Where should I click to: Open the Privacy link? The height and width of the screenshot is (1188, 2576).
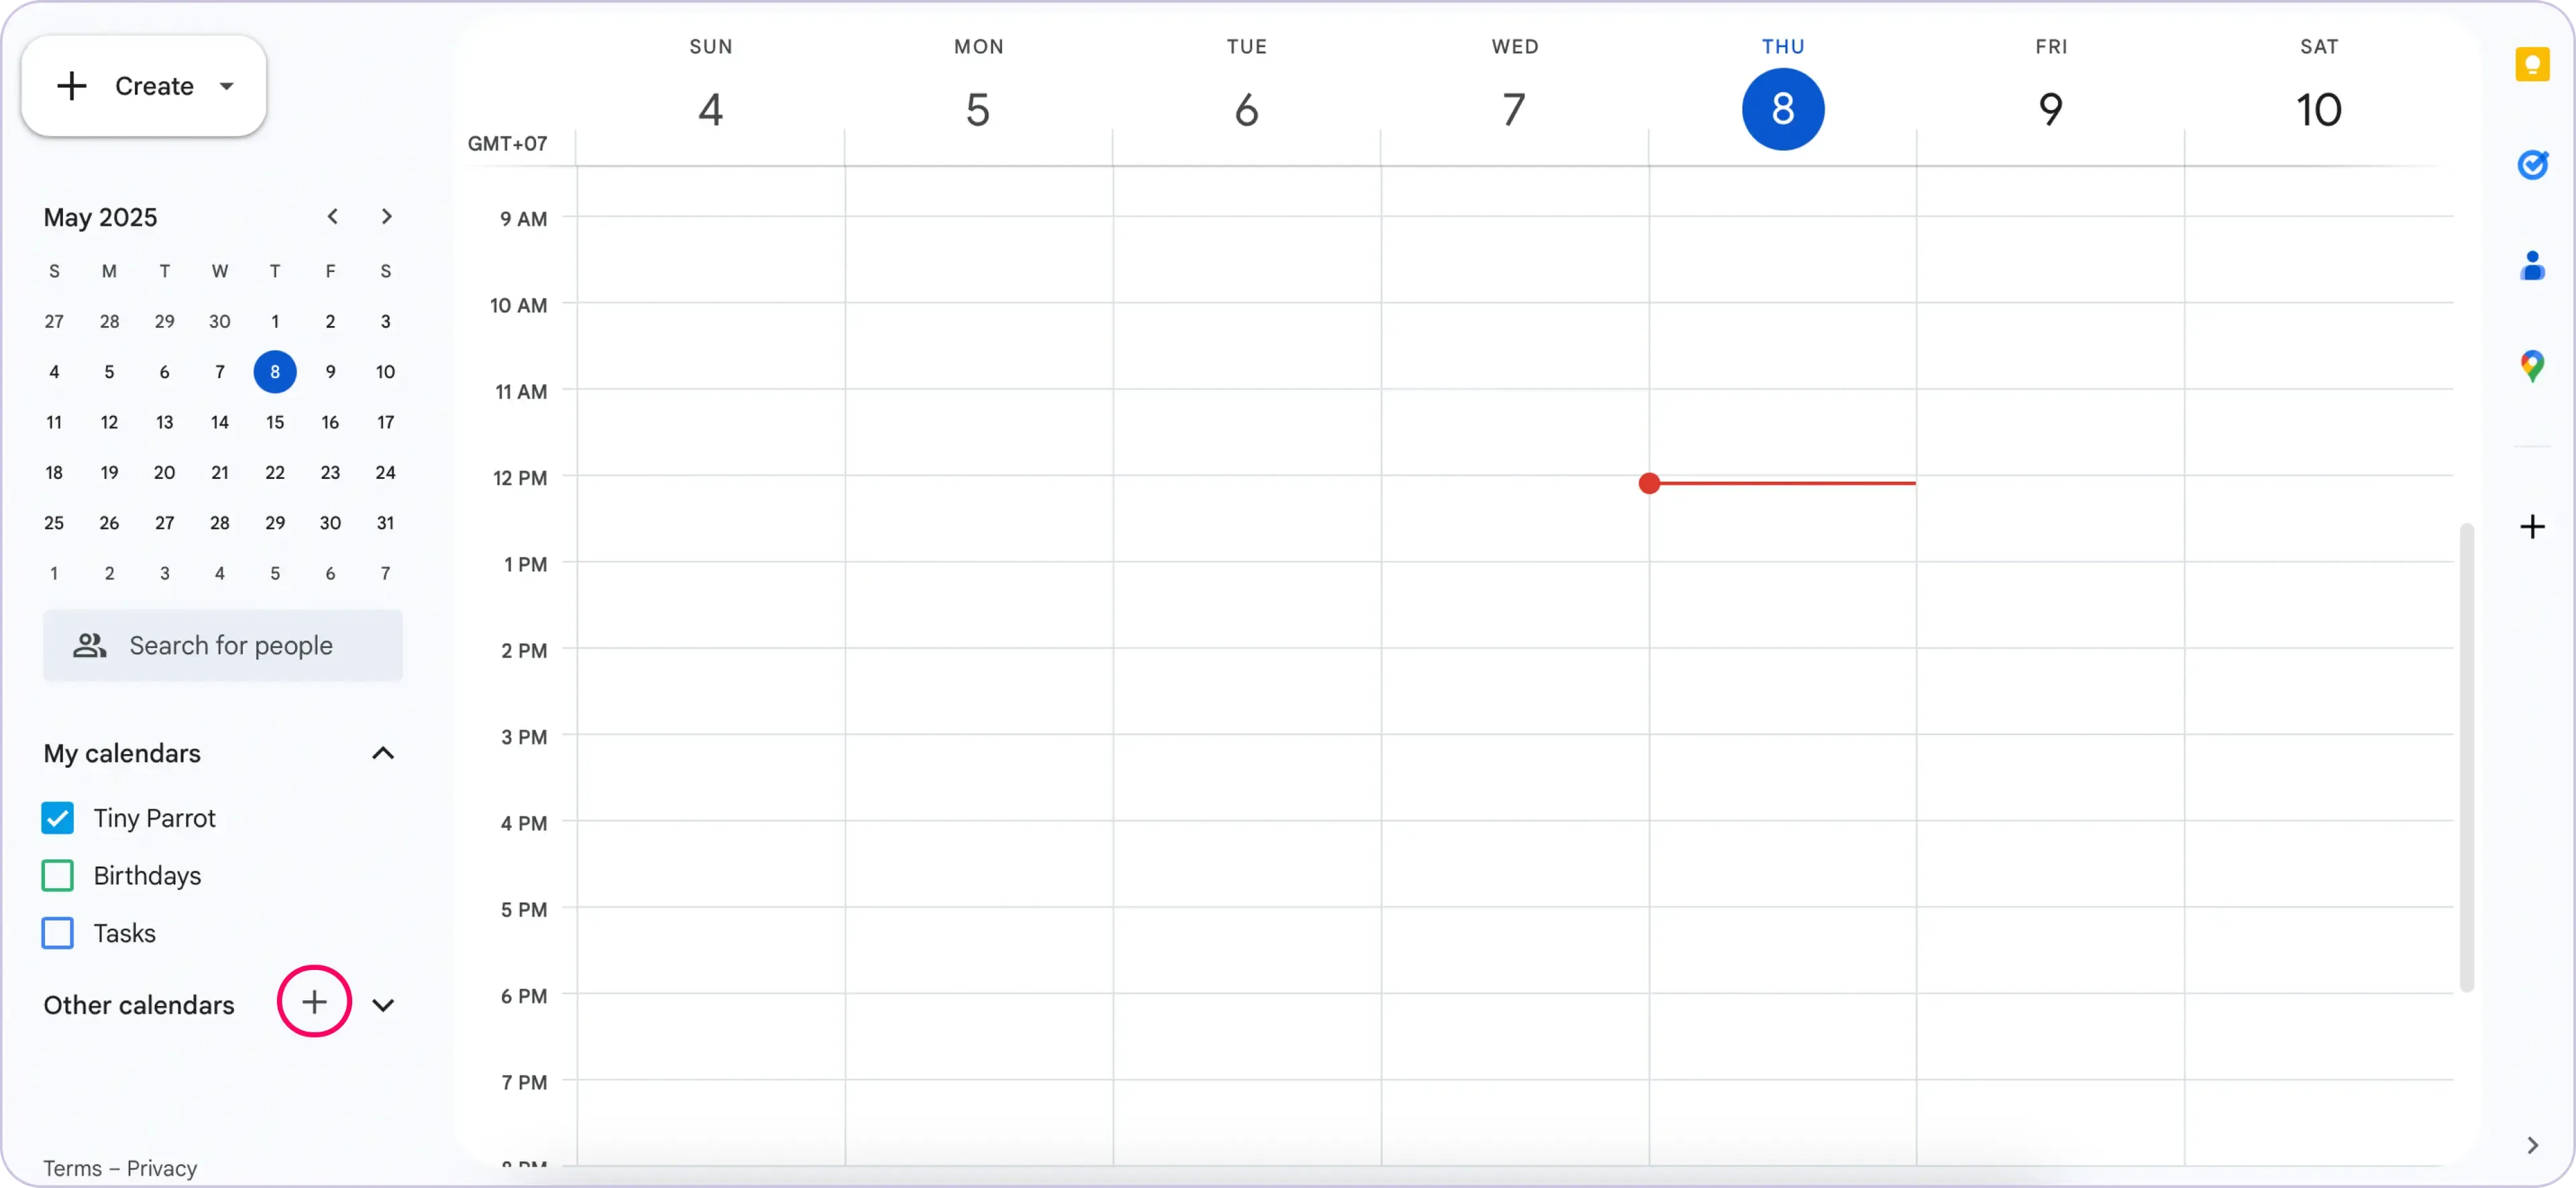[x=162, y=1168]
